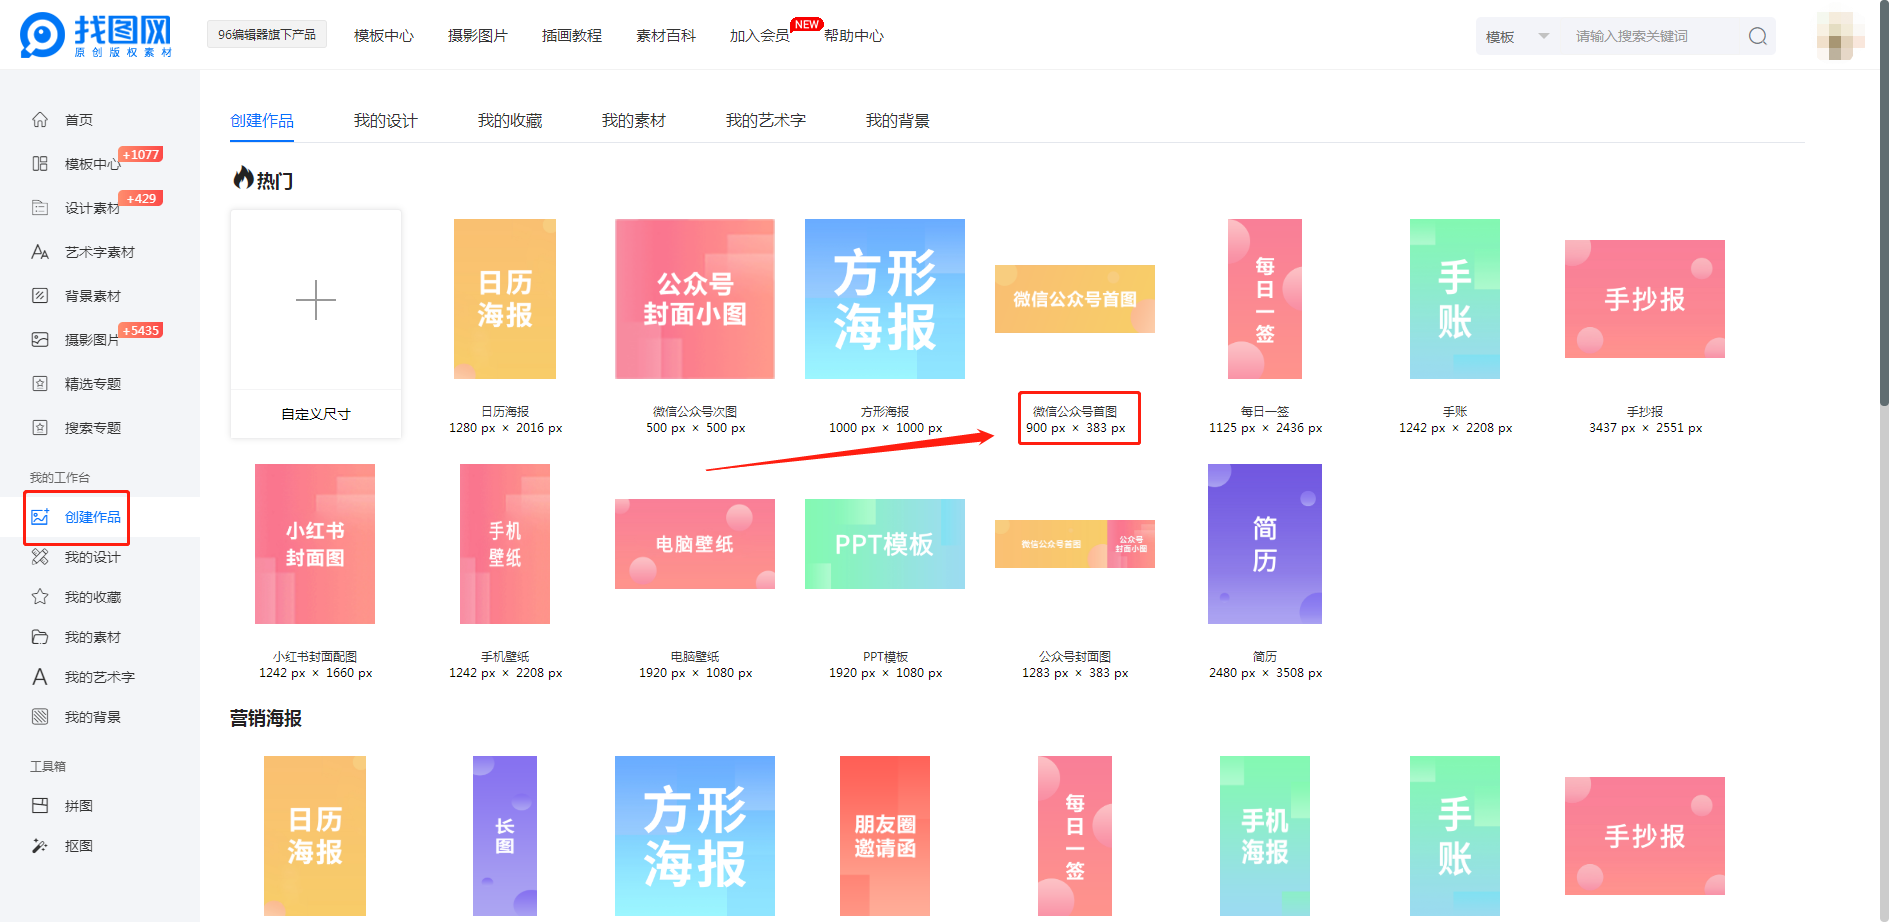Open the user avatar in top right

(x=1838, y=36)
